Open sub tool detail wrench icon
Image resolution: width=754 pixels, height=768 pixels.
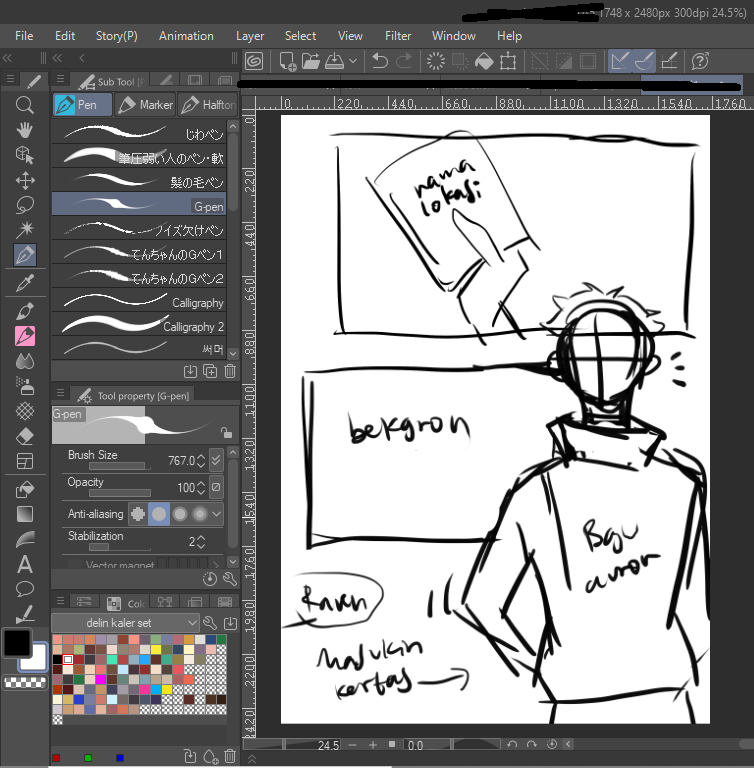point(230,579)
